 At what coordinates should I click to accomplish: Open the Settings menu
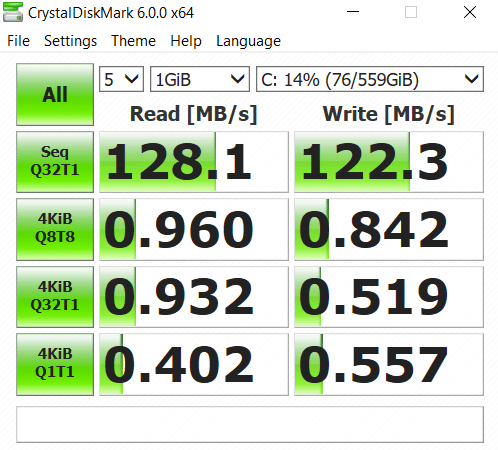click(x=70, y=41)
